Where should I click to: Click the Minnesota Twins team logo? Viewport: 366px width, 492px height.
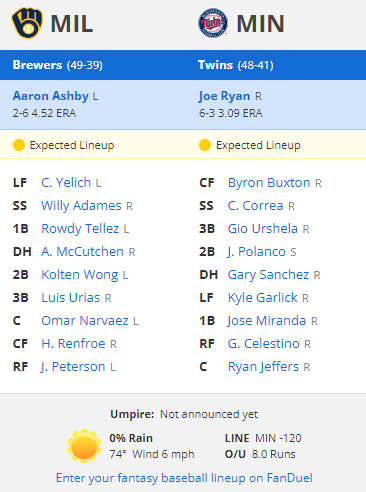(213, 23)
